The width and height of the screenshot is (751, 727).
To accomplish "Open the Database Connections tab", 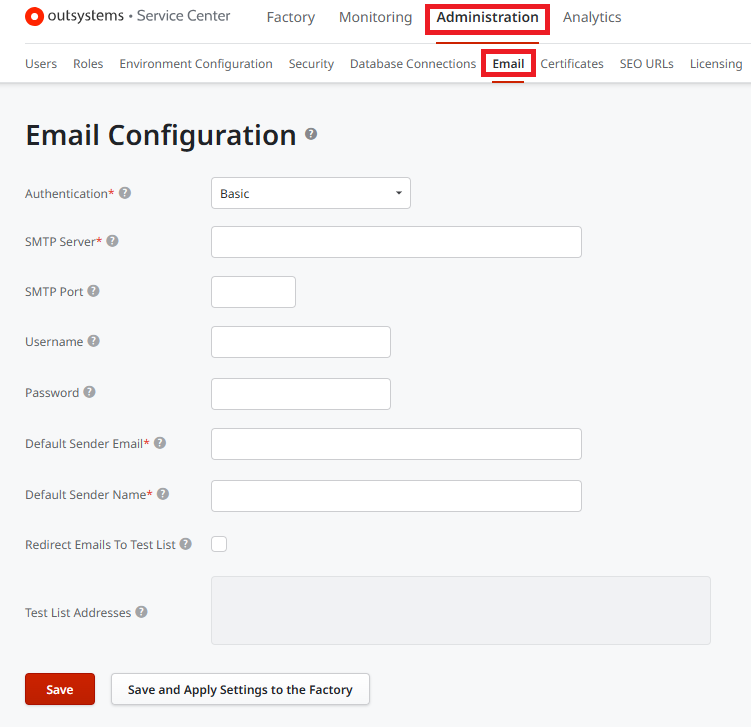I will [412, 64].
